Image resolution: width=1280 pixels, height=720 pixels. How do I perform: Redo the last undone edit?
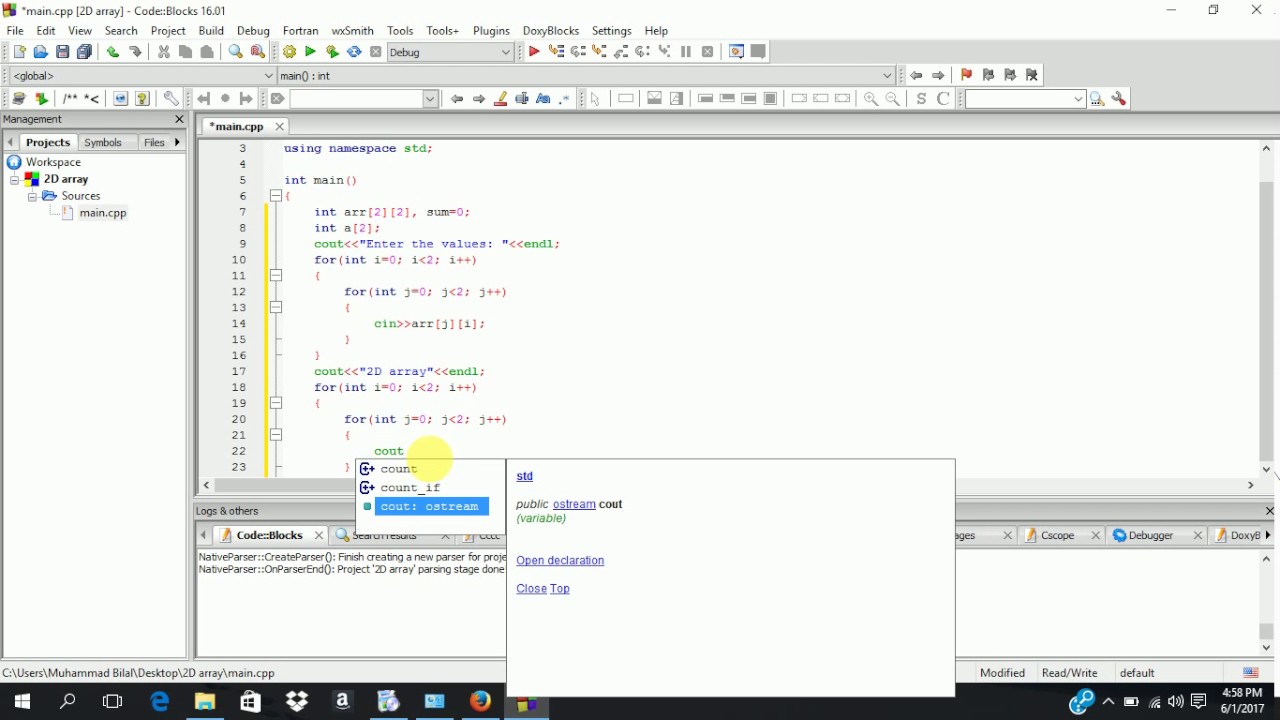coord(135,52)
